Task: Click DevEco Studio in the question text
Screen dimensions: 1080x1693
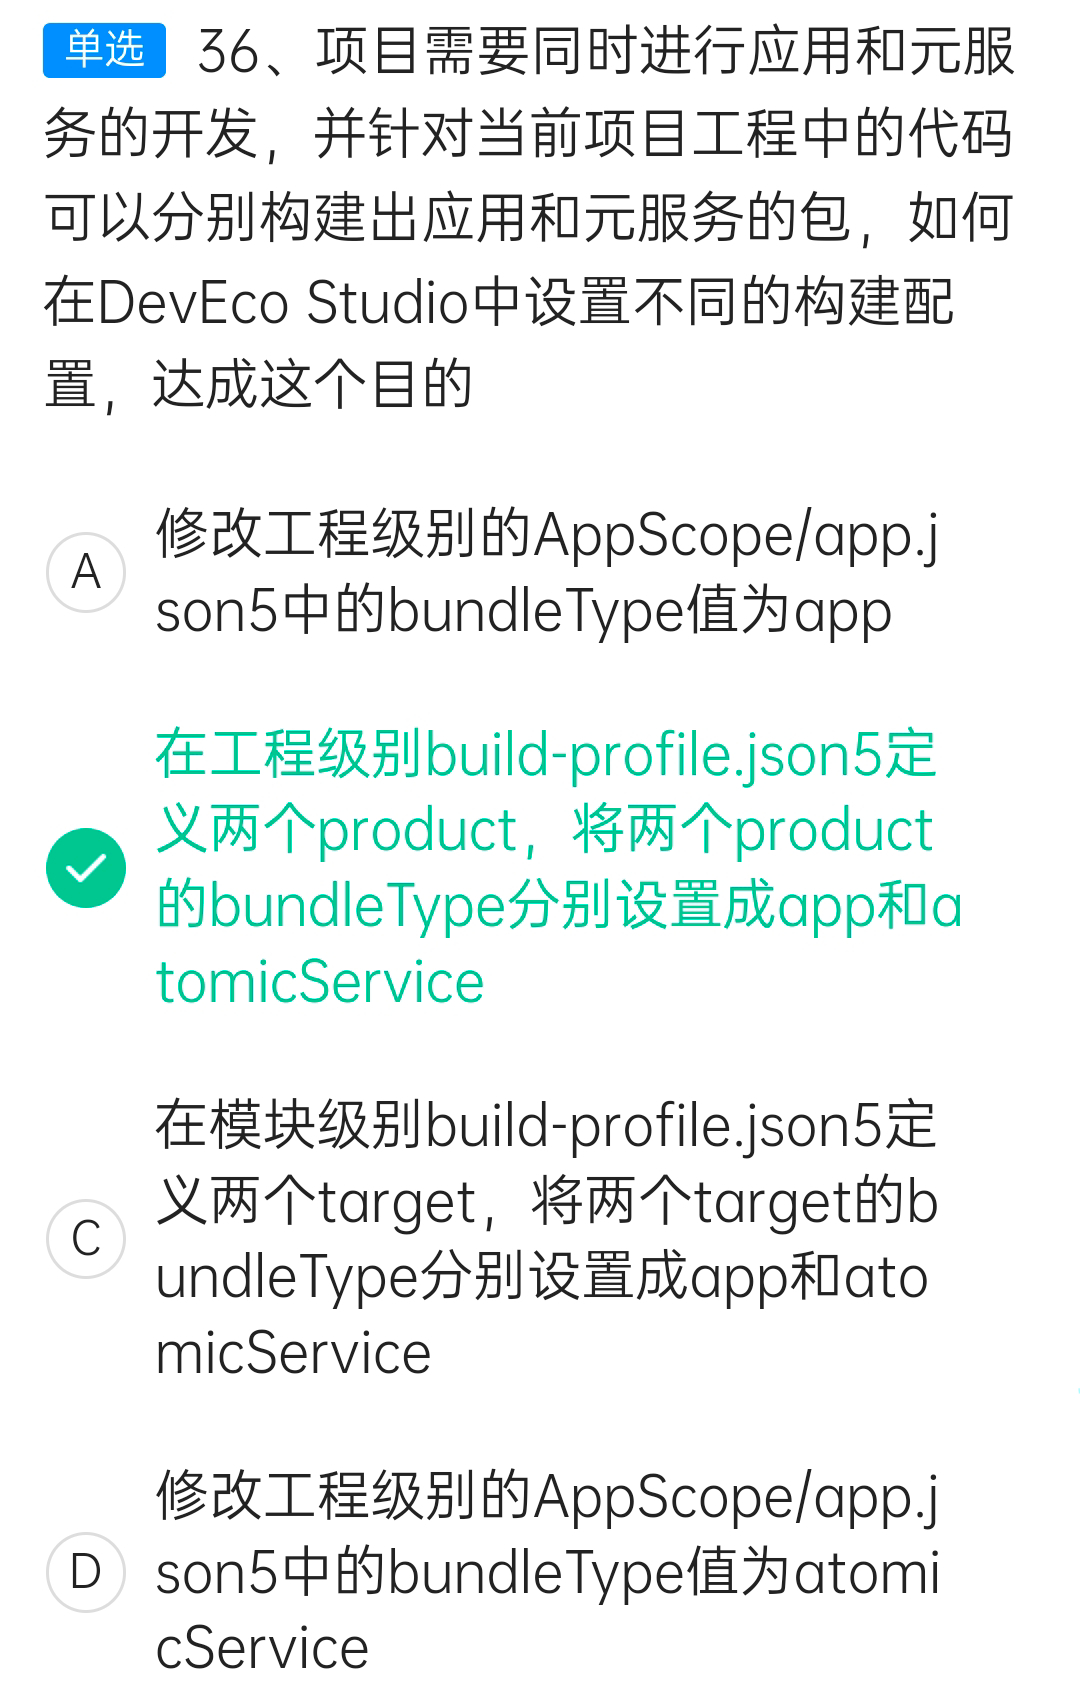Action: coord(283,302)
